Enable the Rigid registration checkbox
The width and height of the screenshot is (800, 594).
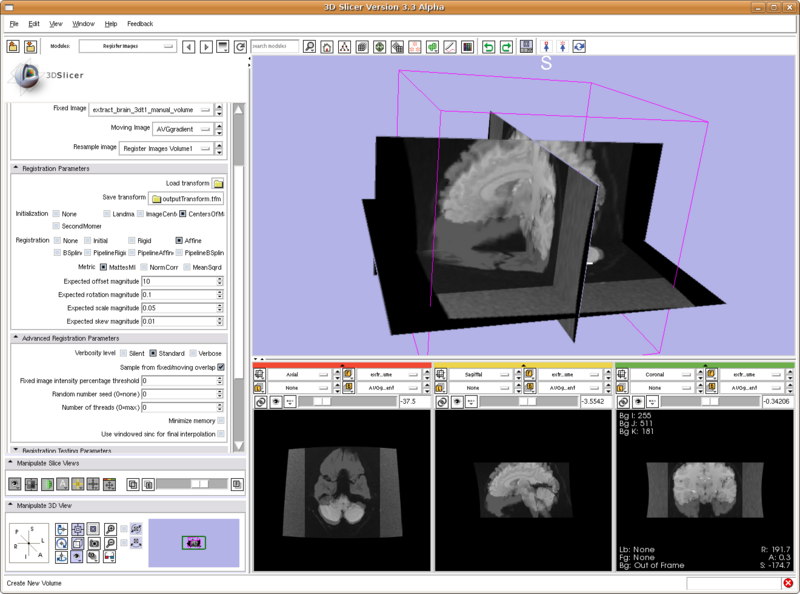(130, 240)
